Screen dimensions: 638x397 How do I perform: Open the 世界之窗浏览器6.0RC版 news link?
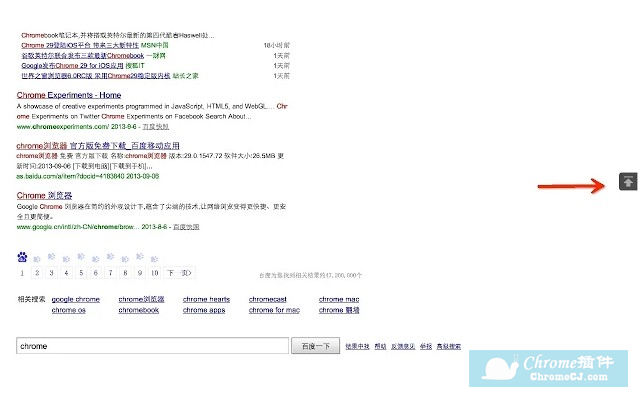96,76
